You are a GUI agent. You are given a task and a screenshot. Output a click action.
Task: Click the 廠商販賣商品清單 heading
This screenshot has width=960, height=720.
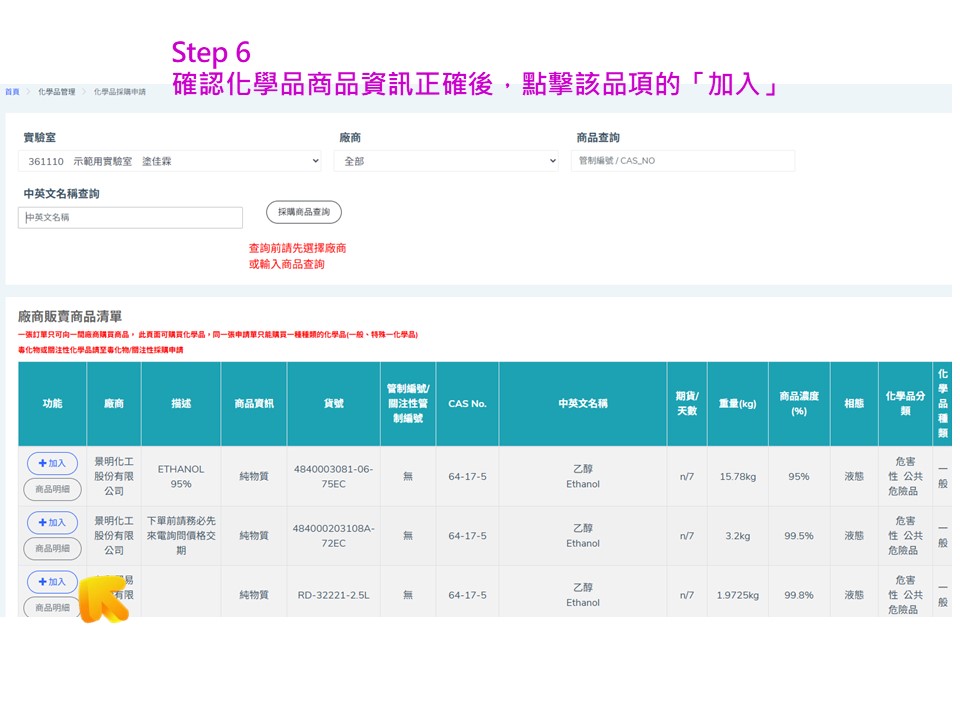[x=70, y=317]
